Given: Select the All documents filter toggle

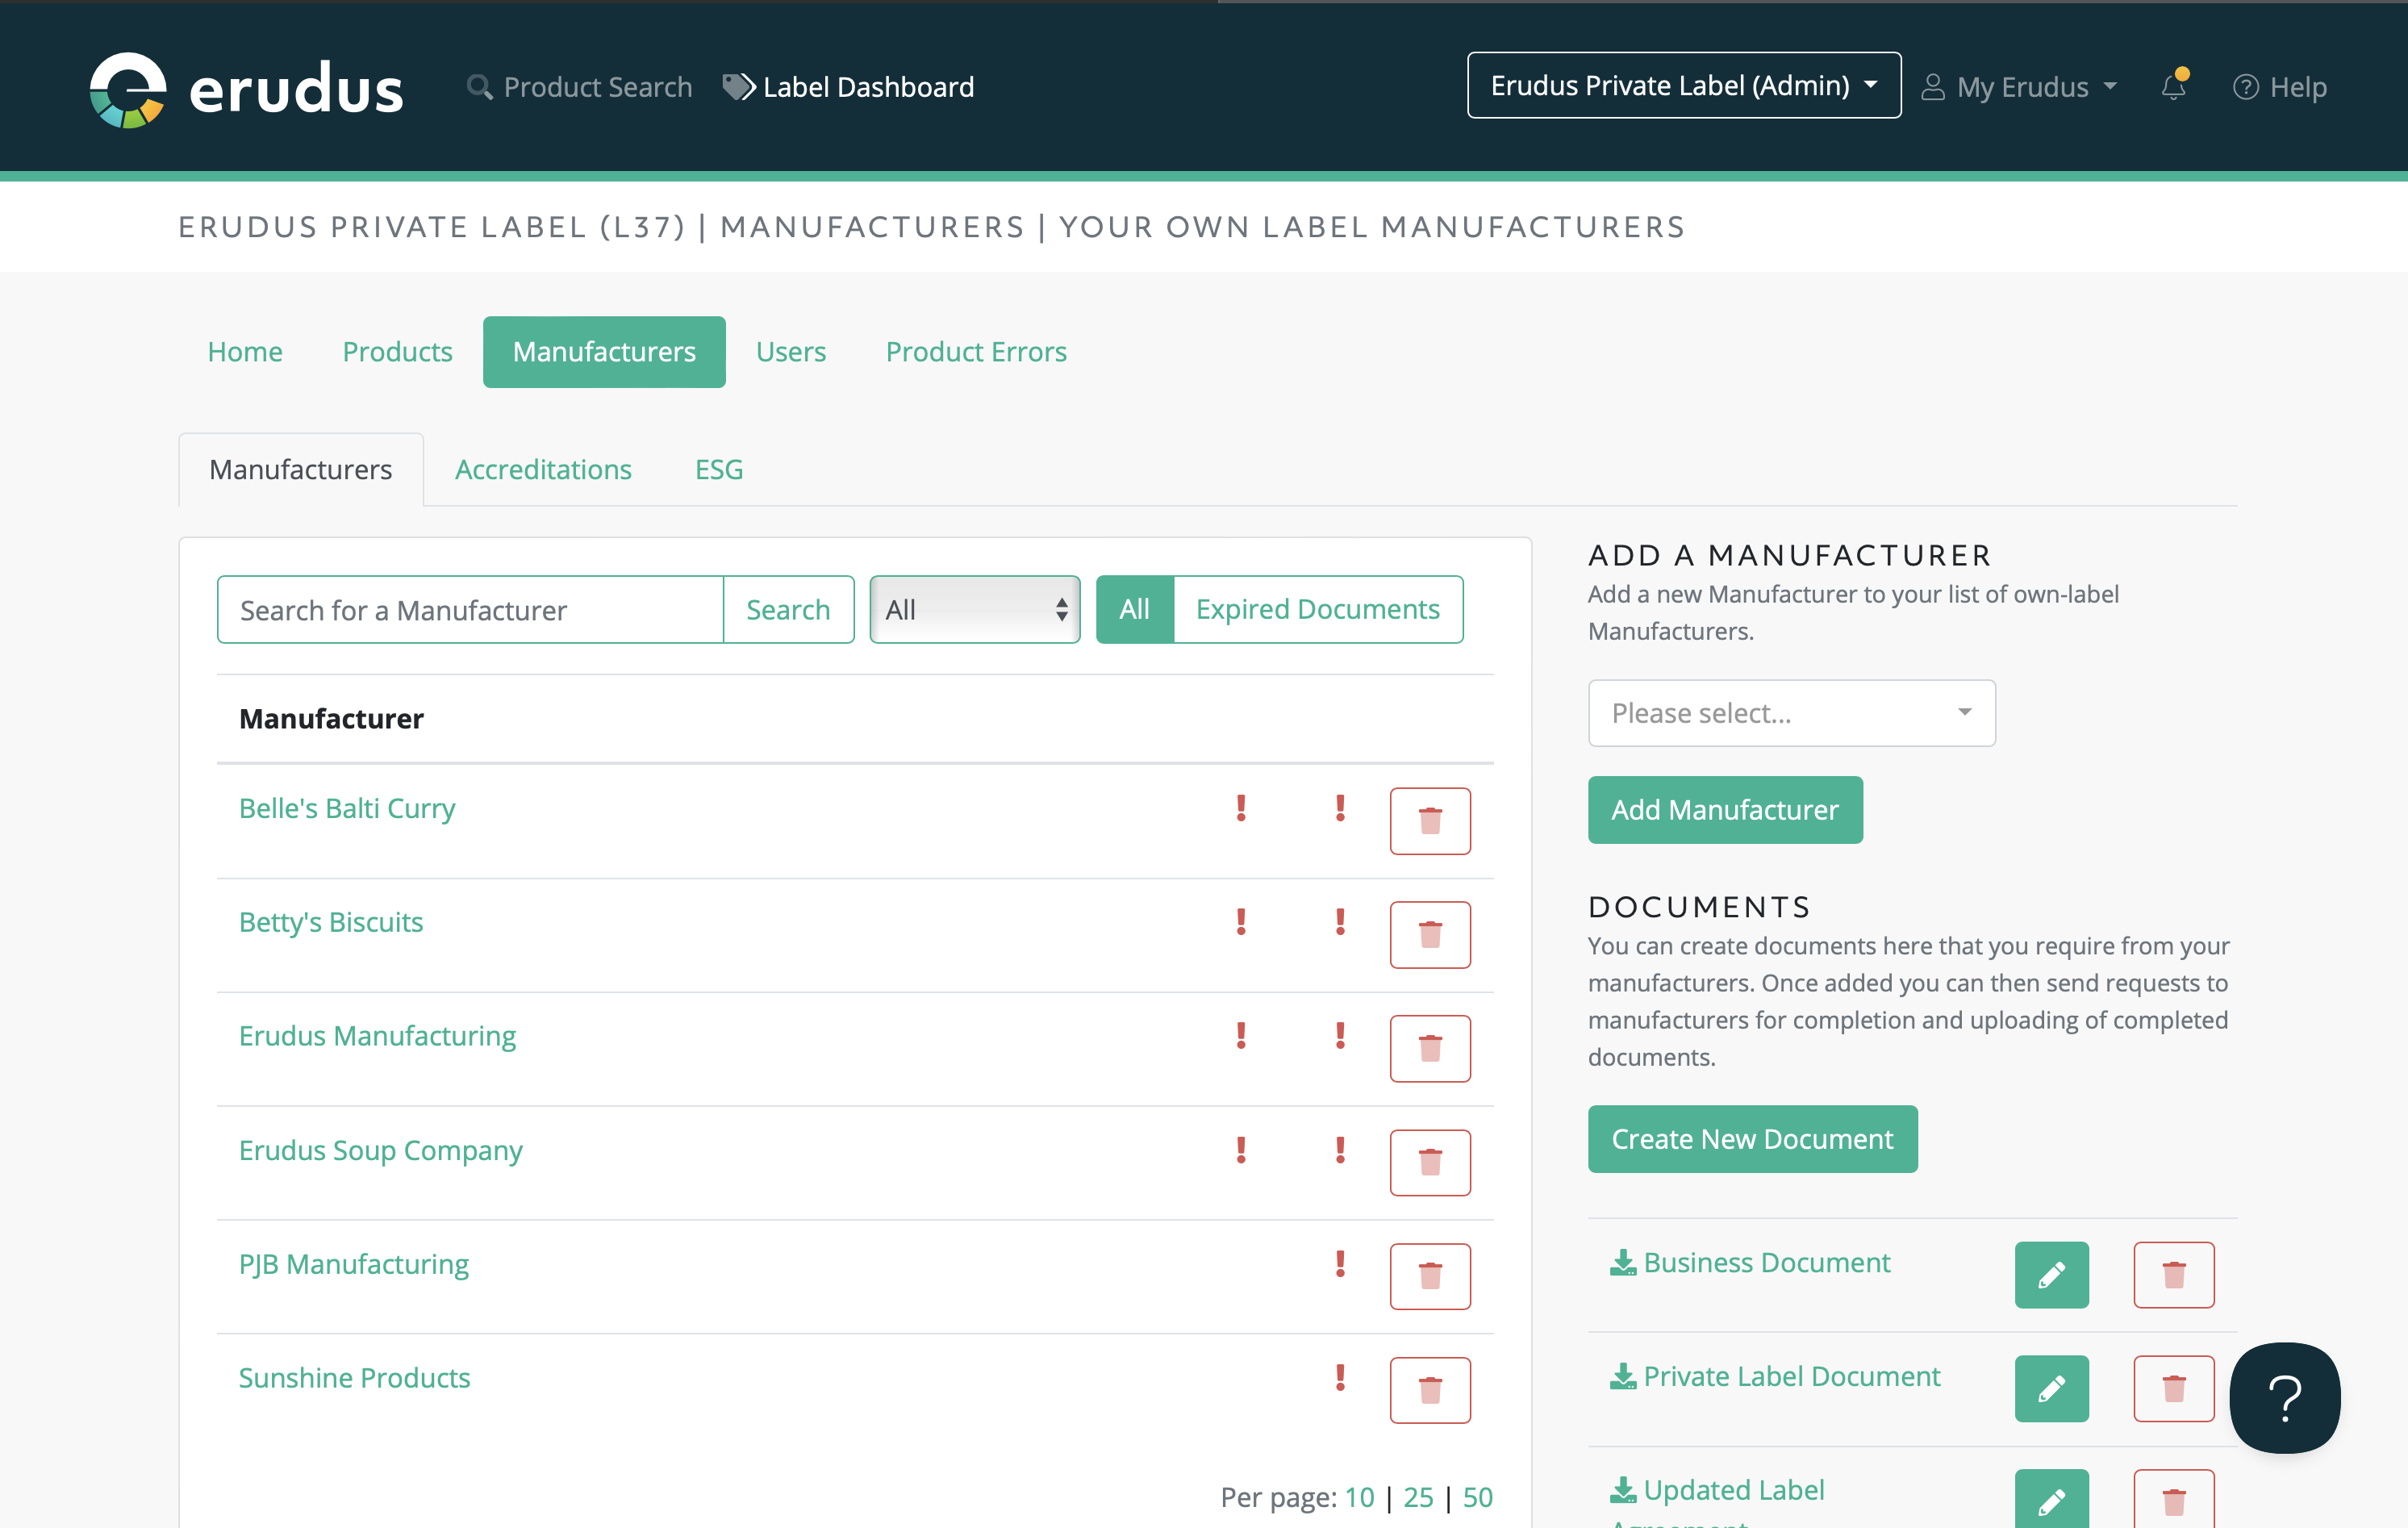Looking at the screenshot, I should click(x=1134, y=609).
